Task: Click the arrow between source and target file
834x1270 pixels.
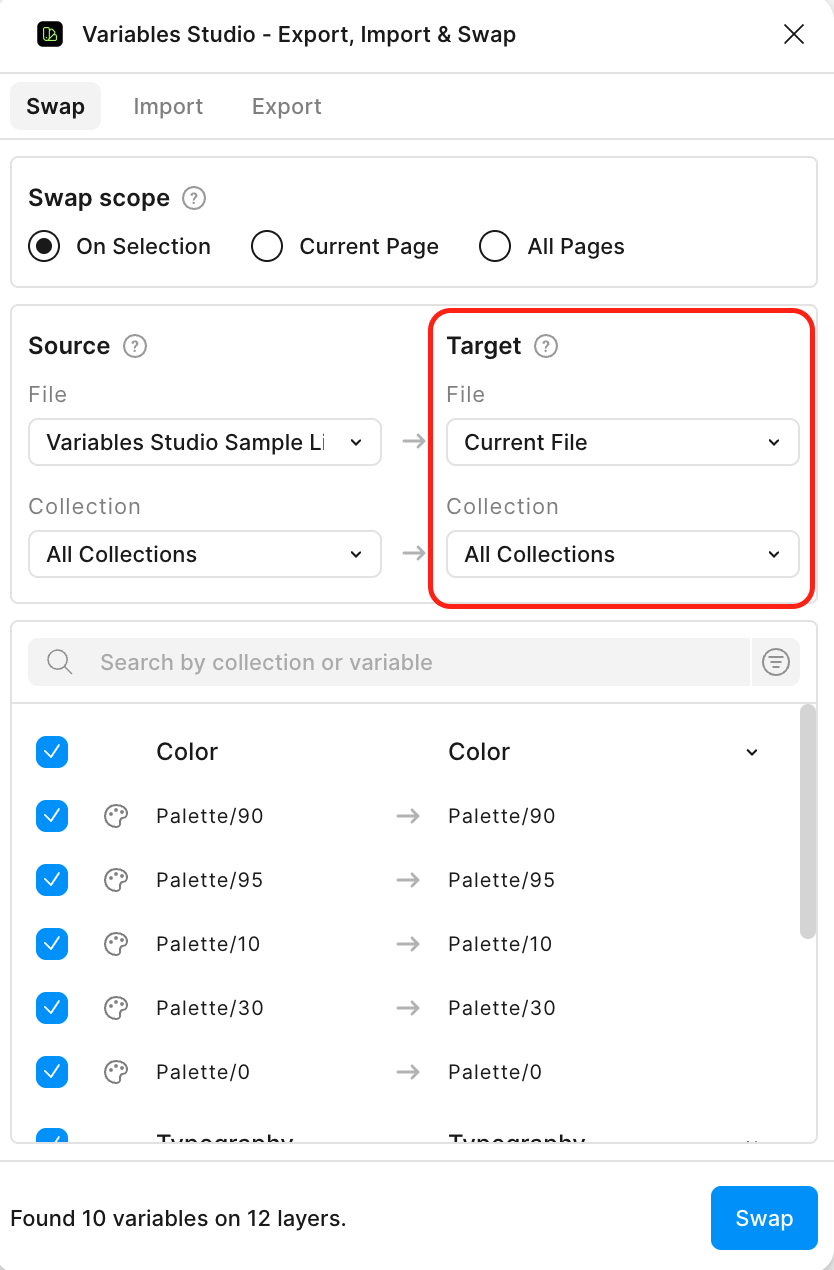Action: [x=414, y=442]
